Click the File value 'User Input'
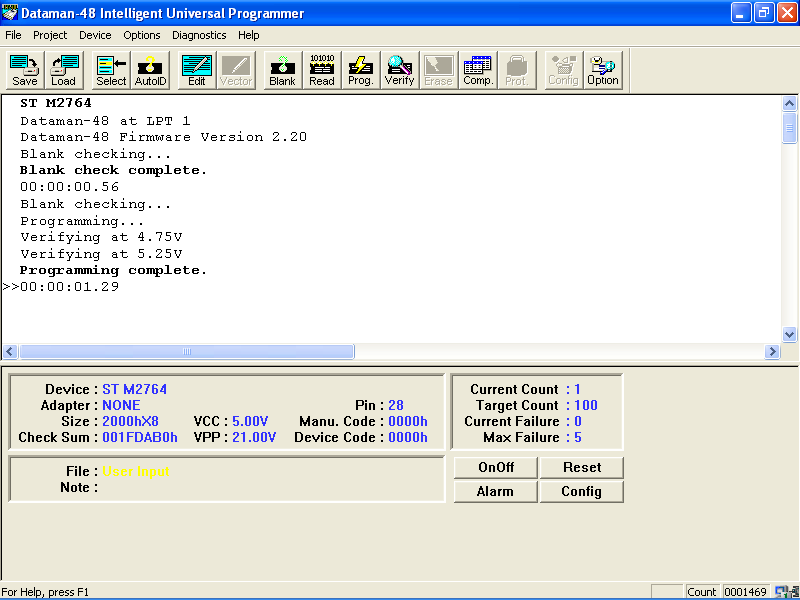The image size is (800, 600). pyautogui.click(x=136, y=471)
